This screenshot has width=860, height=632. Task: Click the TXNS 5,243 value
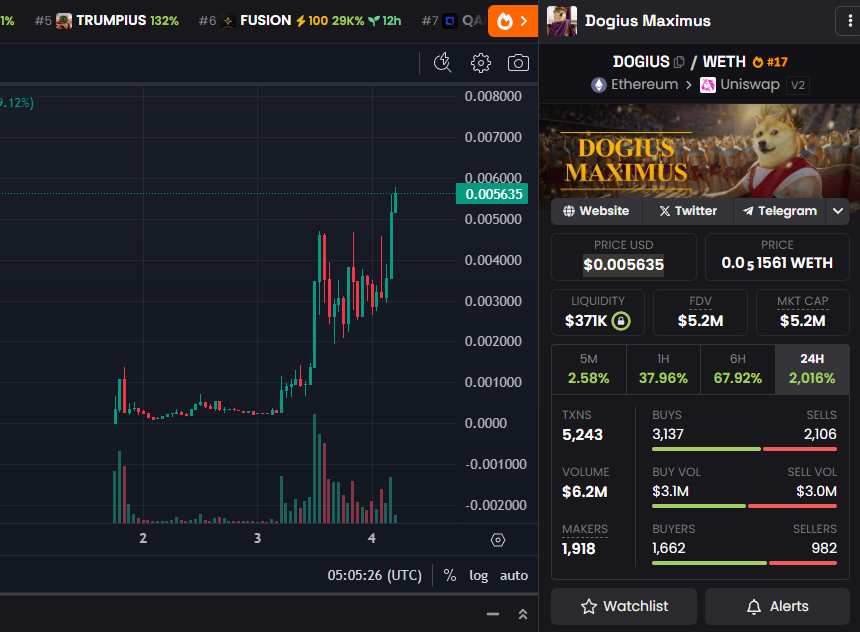click(x=582, y=435)
